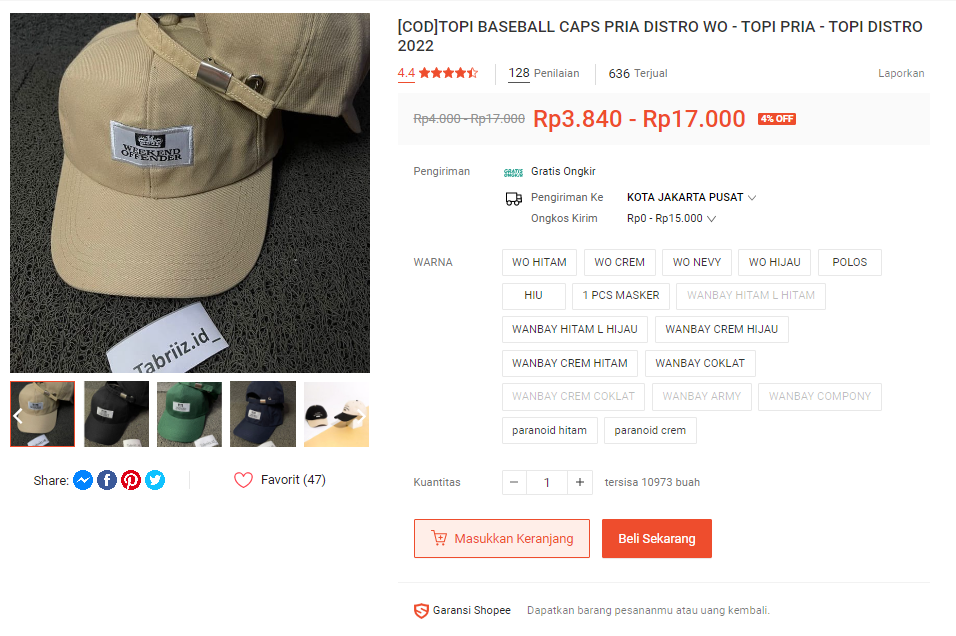Viewport: 956px width, 636px height.
Task: Share product on Pinterest icon
Action: click(x=130, y=480)
